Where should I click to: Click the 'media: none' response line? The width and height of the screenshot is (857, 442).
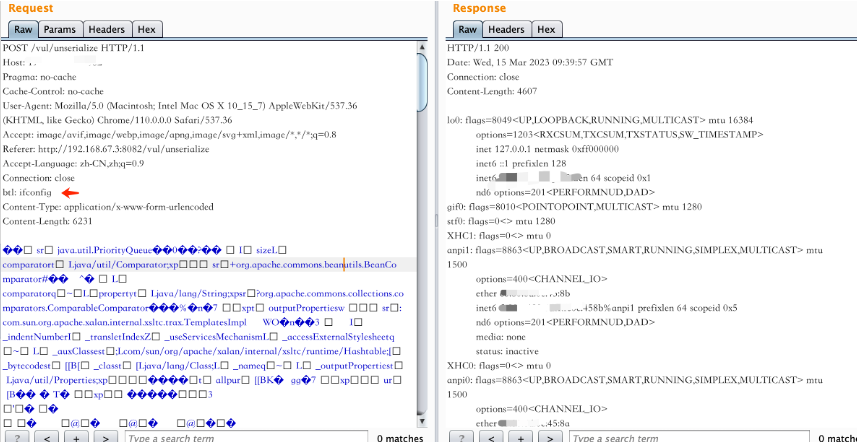click(501, 337)
